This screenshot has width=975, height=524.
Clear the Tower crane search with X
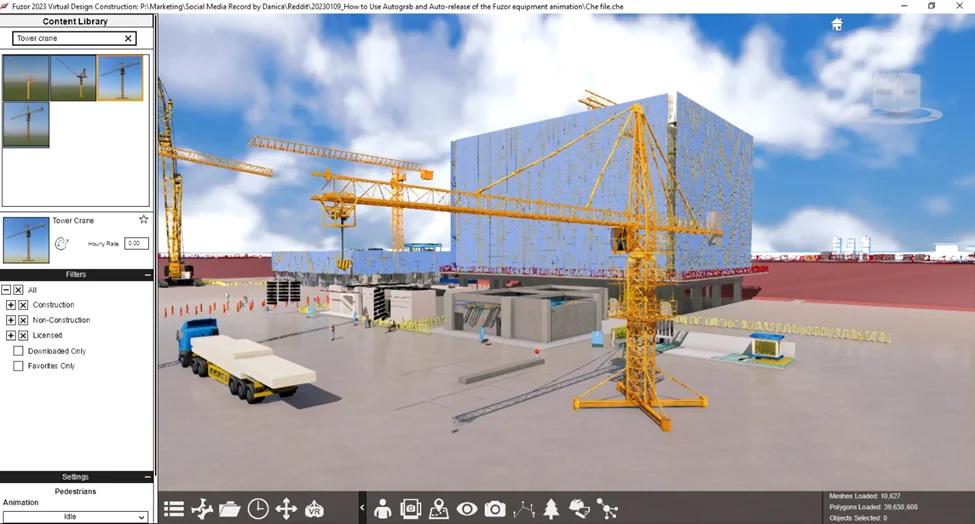pos(128,39)
